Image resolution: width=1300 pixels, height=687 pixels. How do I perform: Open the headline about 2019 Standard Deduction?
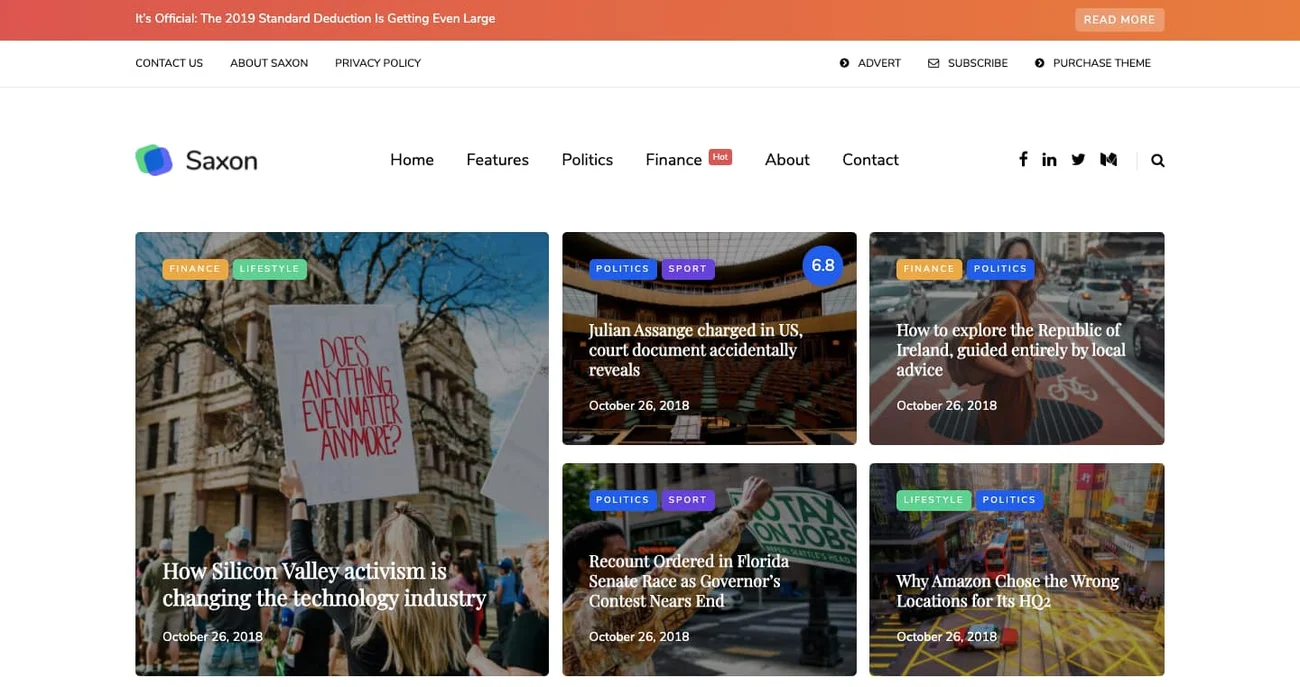315,18
